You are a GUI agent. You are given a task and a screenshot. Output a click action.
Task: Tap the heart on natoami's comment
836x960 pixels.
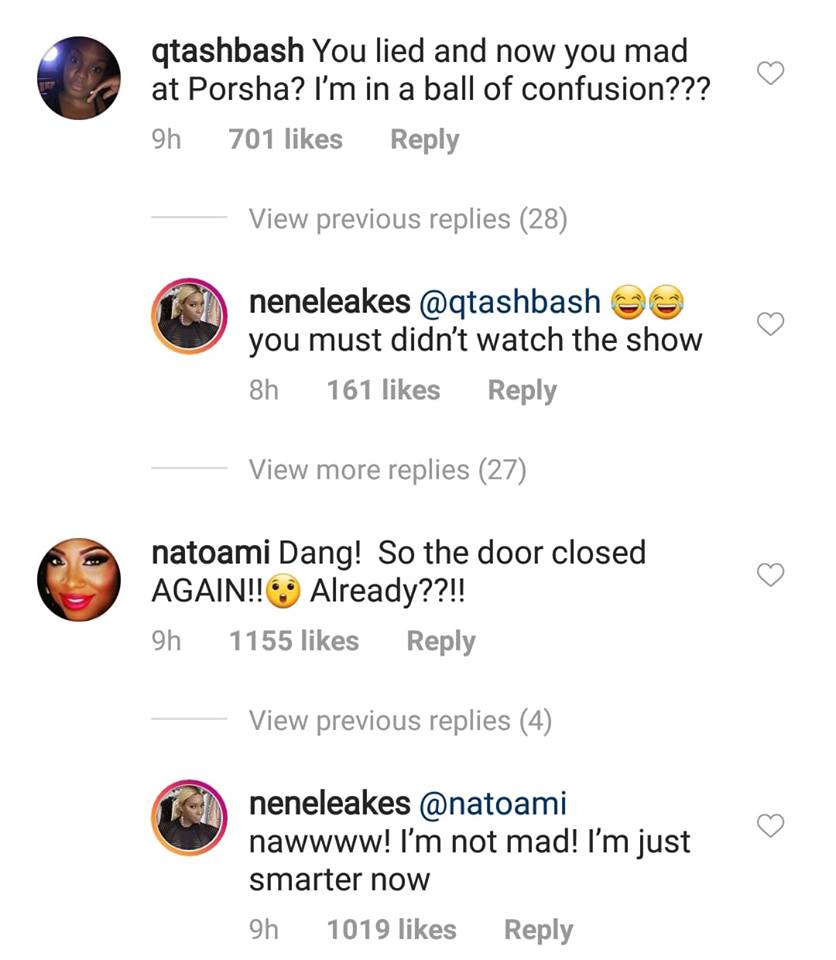[x=770, y=575]
